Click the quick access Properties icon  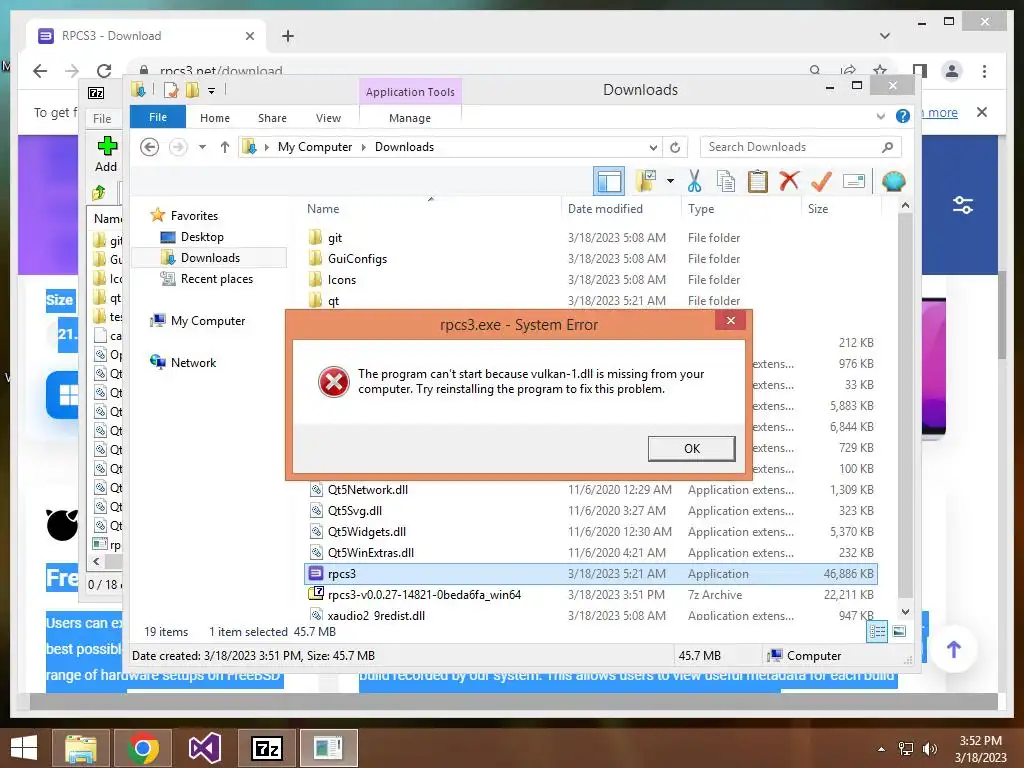pyautogui.click(x=171, y=90)
